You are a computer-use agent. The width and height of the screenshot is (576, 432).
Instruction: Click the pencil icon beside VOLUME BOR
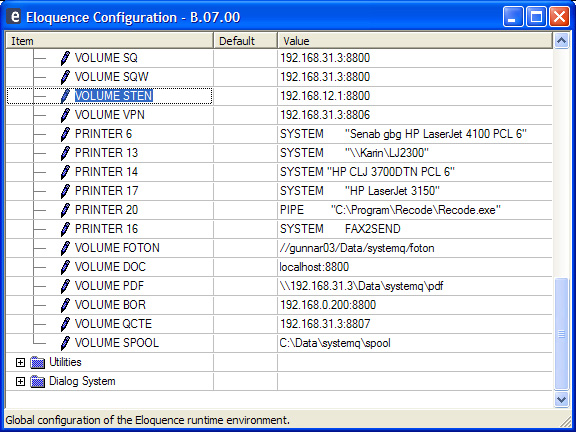click(65, 305)
